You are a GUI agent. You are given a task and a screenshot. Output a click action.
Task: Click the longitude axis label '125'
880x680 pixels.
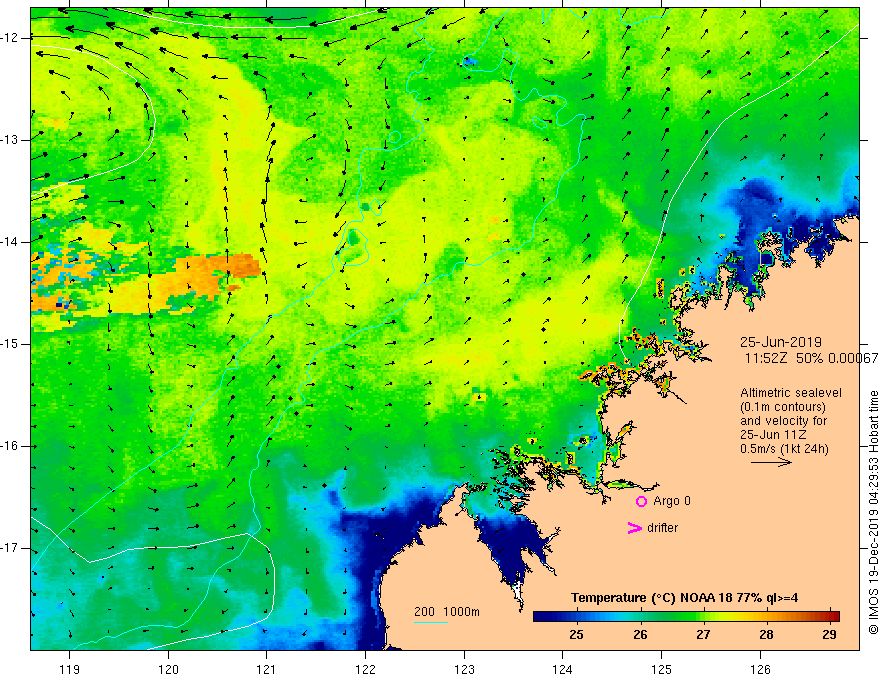click(x=662, y=669)
